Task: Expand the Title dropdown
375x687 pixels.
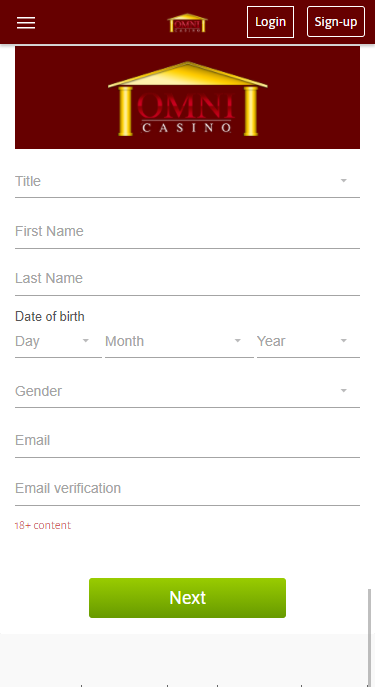Action: tap(188, 181)
